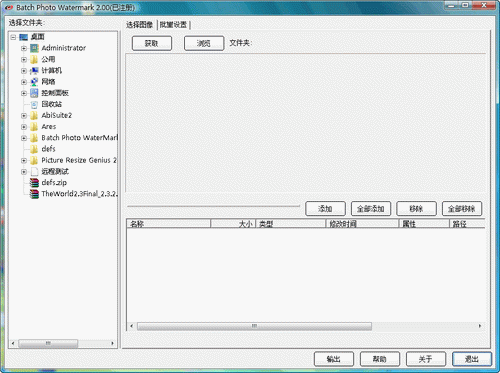Select the Administrator user icon
500x373 pixels.
(34, 48)
